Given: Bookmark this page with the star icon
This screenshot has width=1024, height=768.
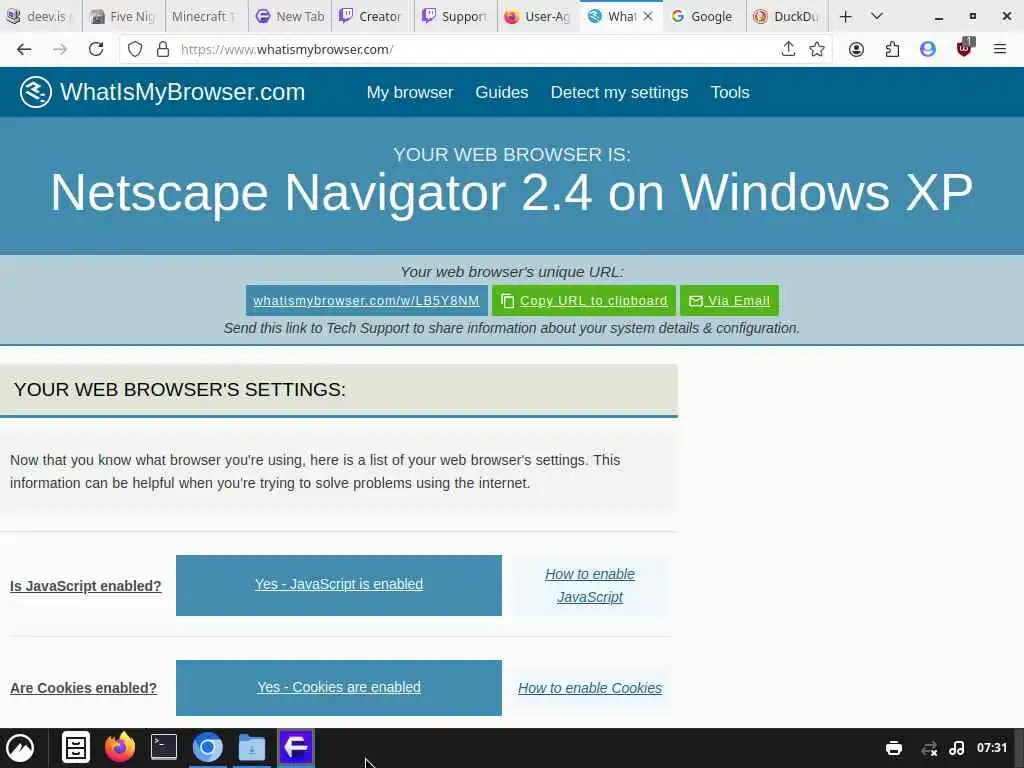Looking at the screenshot, I should [x=816, y=49].
